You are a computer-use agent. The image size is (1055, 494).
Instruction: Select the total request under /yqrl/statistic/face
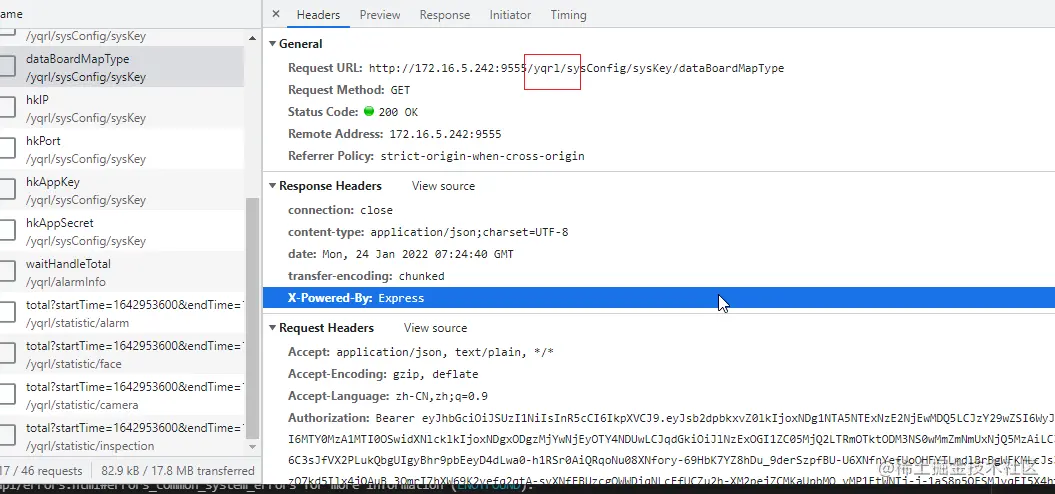(122, 355)
